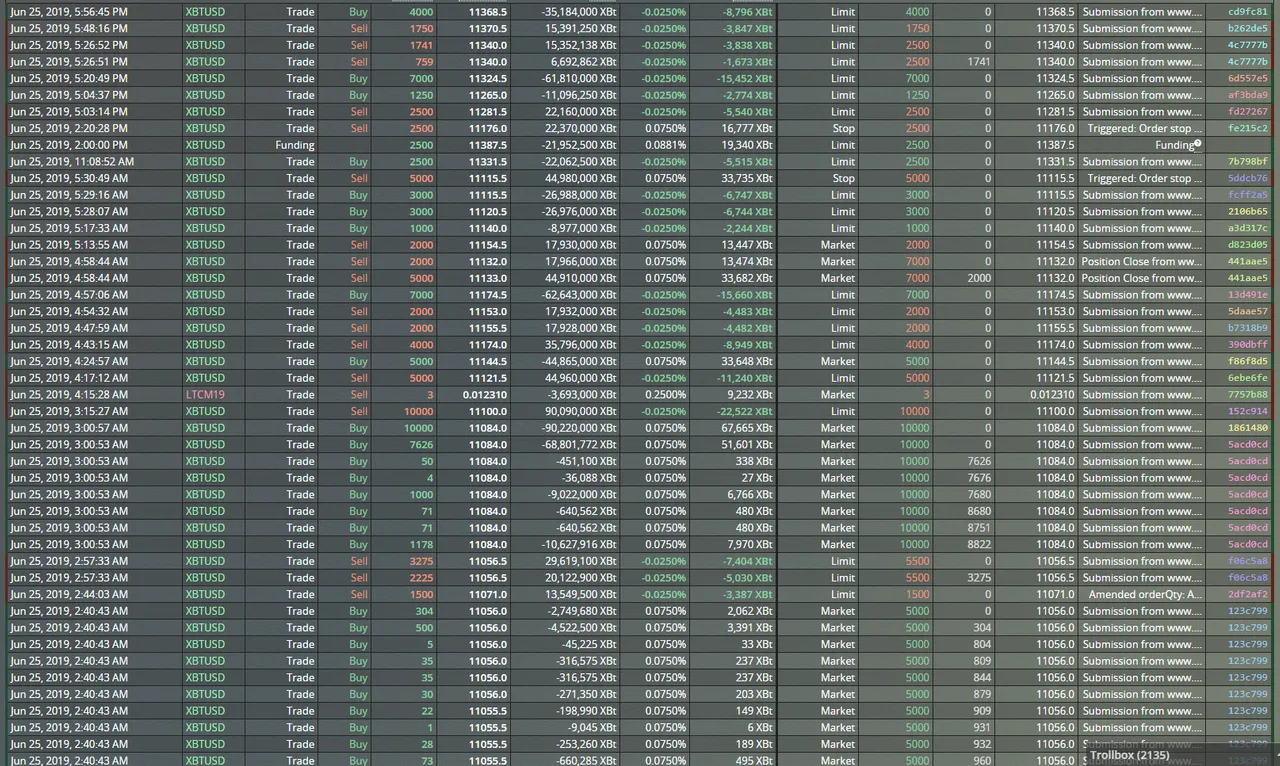Click the -22,522 XBt fee cell
The width and height of the screenshot is (1280, 766).
click(x=745, y=411)
